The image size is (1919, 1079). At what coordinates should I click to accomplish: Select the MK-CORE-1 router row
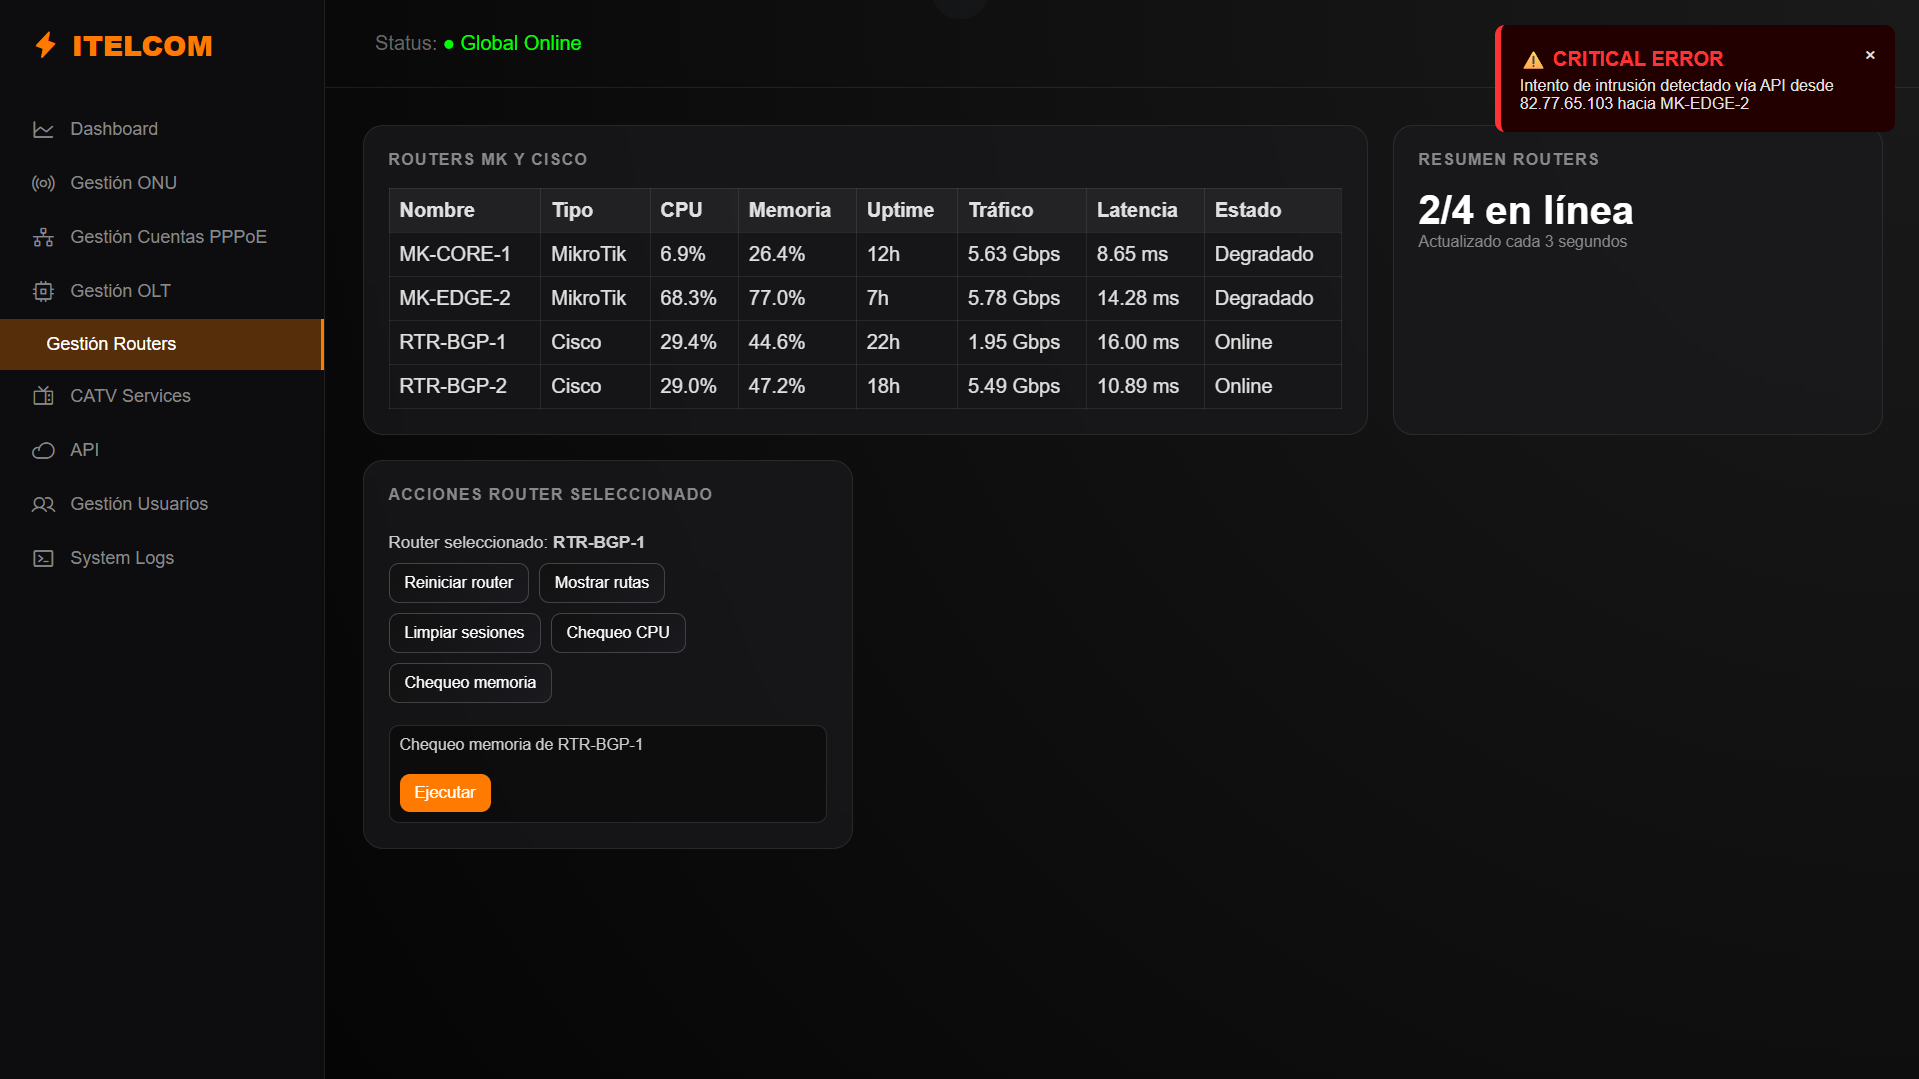[865, 254]
